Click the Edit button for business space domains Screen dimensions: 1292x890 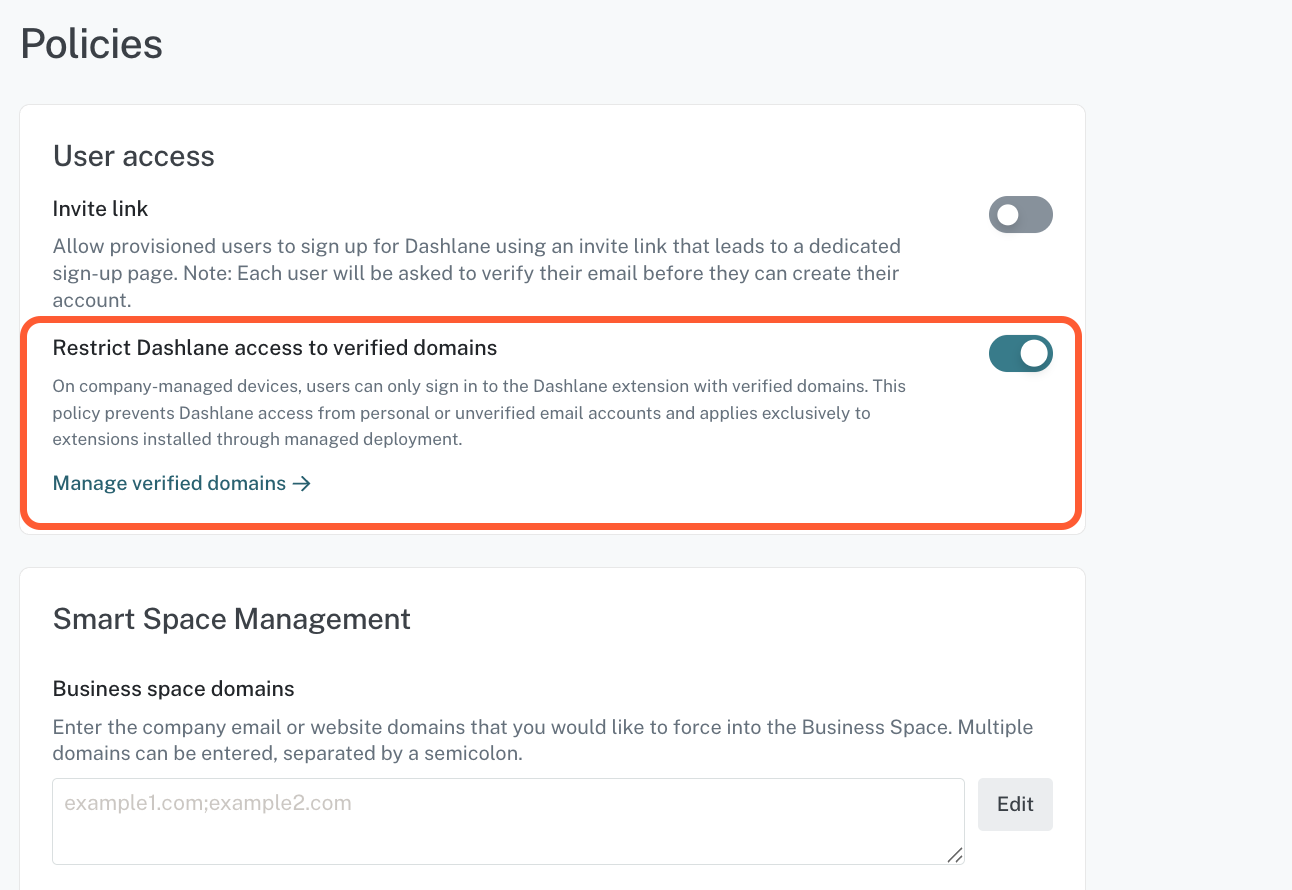[1015, 804]
